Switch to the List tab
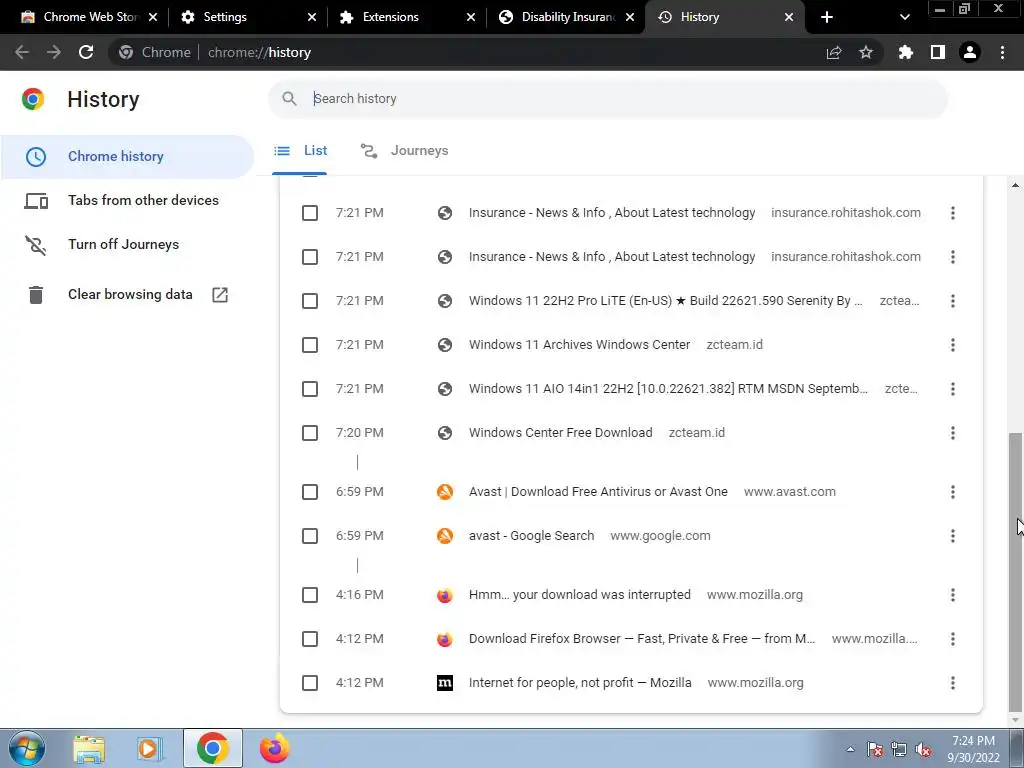Image resolution: width=1024 pixels, height=768 pixels. pos(300,151)
